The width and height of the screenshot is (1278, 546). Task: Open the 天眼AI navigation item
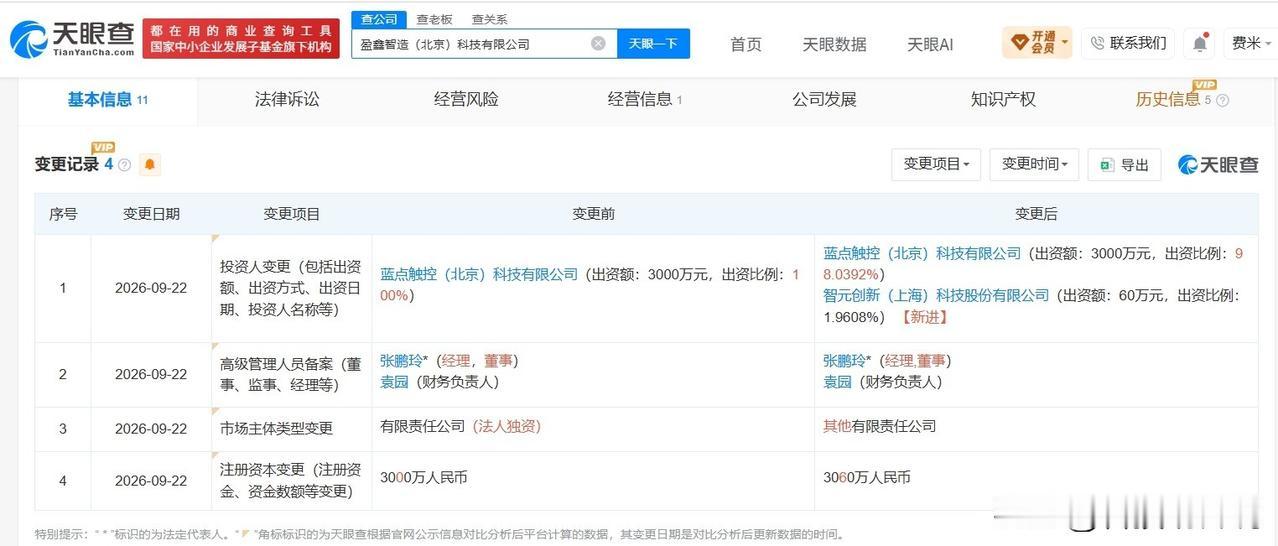pyautogui.click(x=930, y=44)
